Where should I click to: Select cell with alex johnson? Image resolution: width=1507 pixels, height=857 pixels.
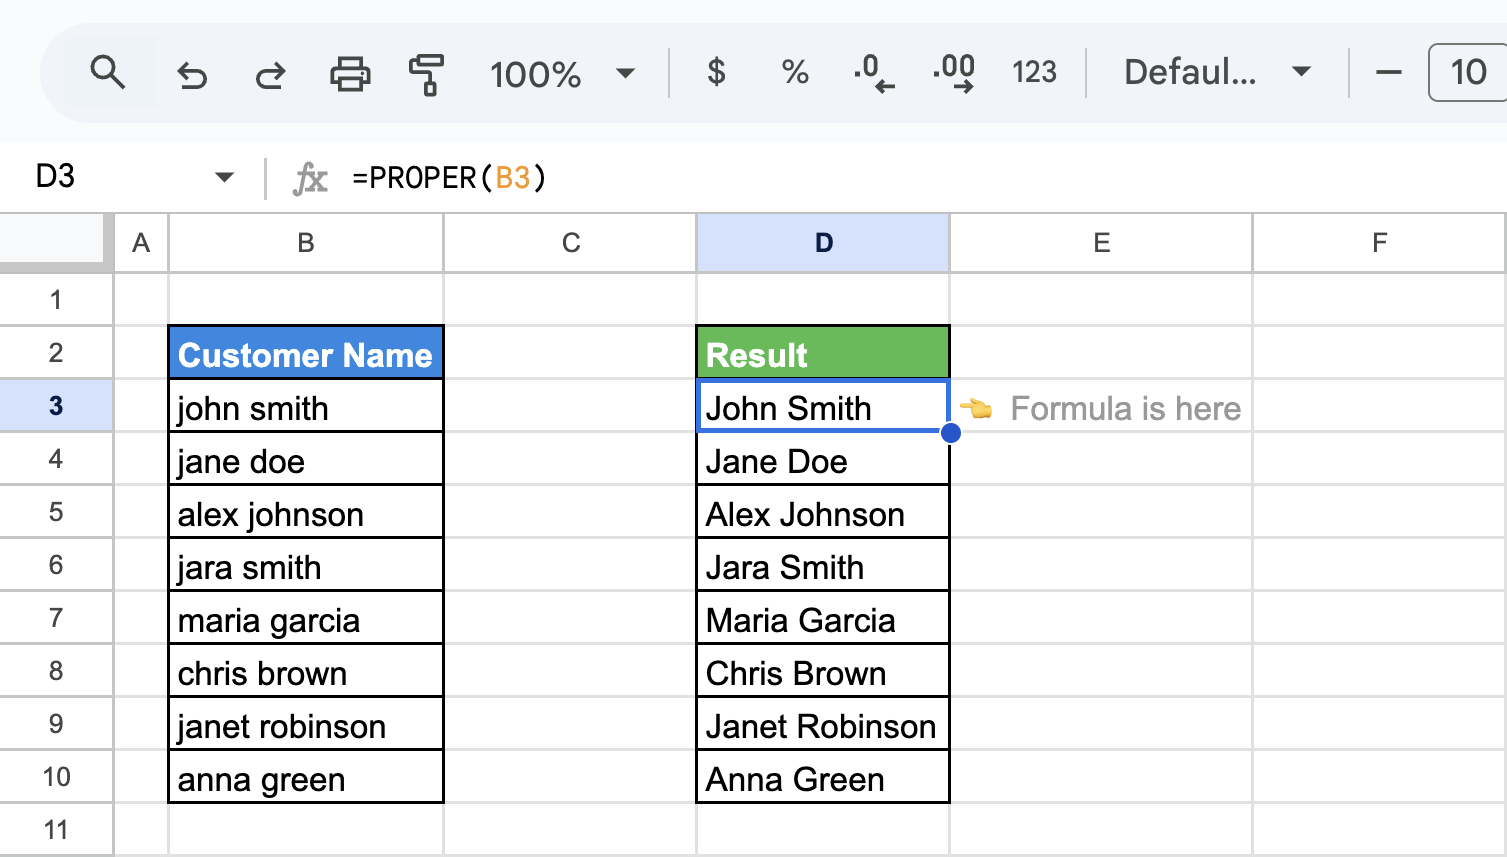[x=306, y=511]
